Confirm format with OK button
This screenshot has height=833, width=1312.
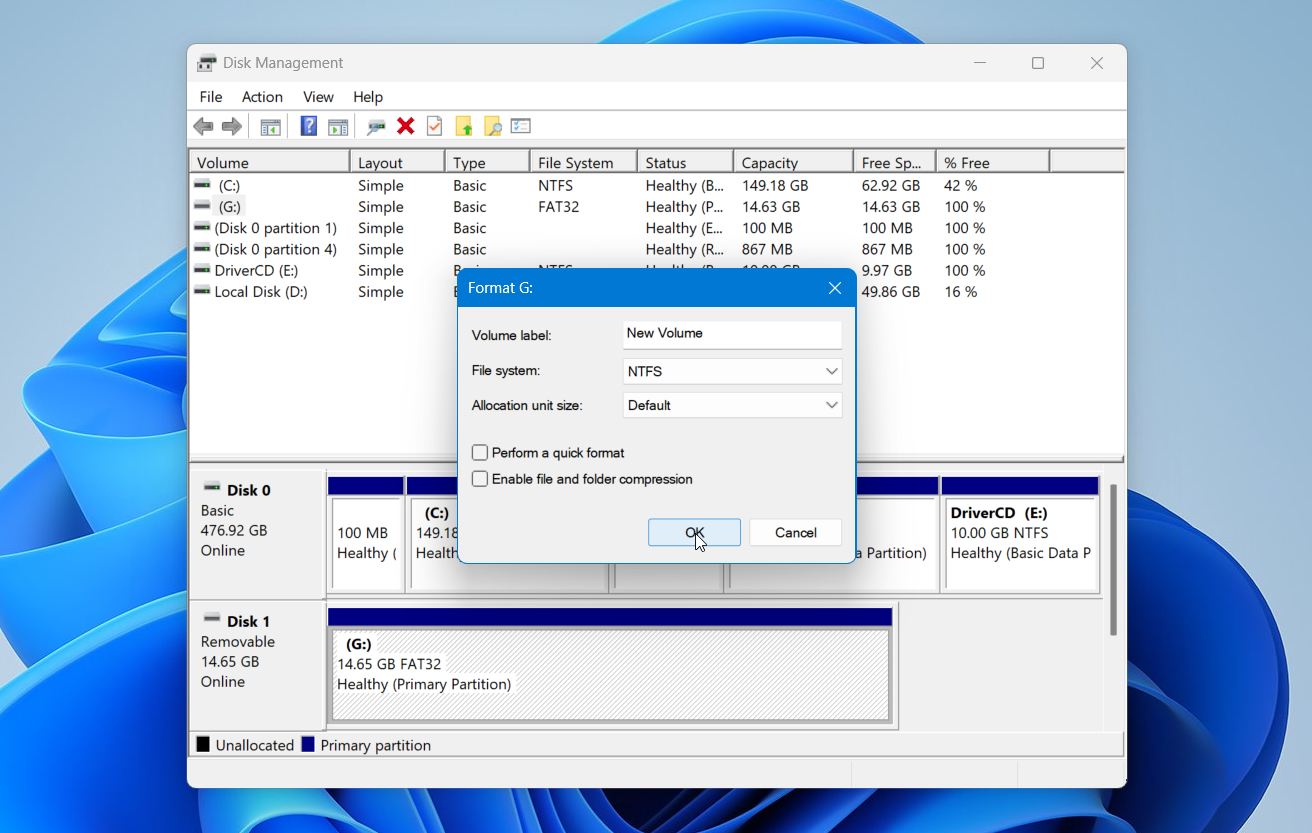pyautogui.click(x=694, y=533)
